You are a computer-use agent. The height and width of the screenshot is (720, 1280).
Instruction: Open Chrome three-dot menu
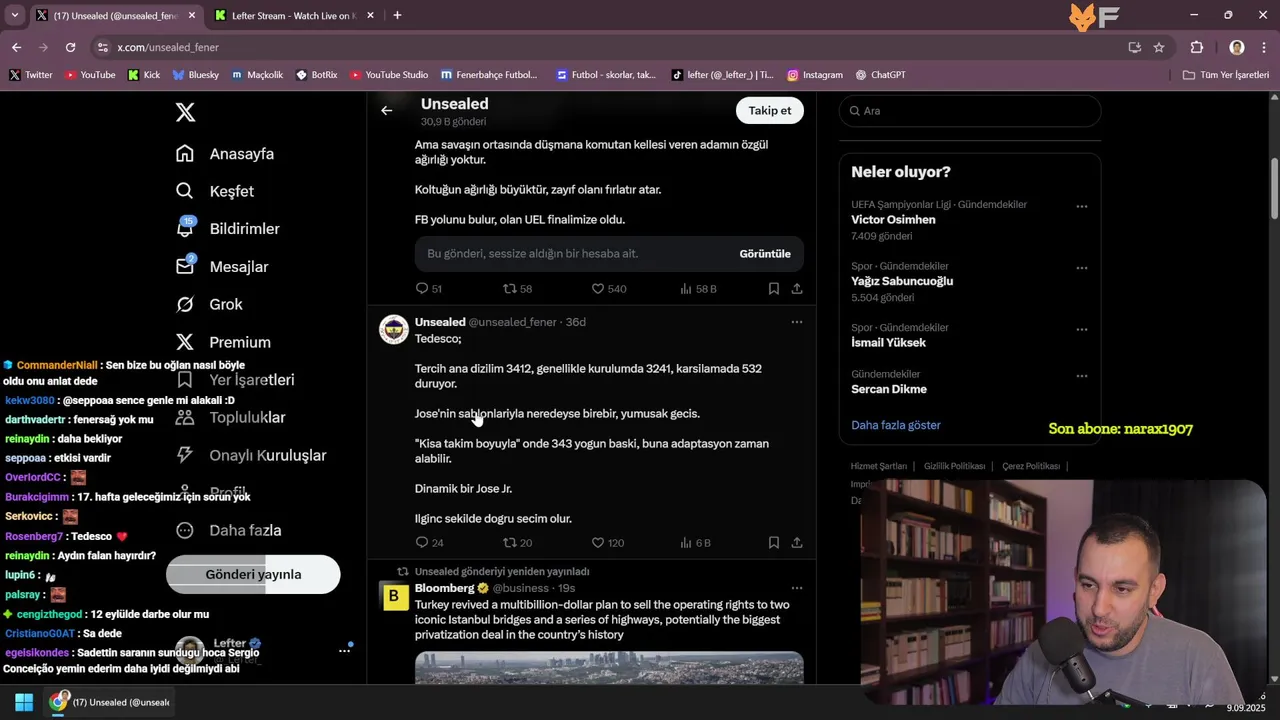1264,47
